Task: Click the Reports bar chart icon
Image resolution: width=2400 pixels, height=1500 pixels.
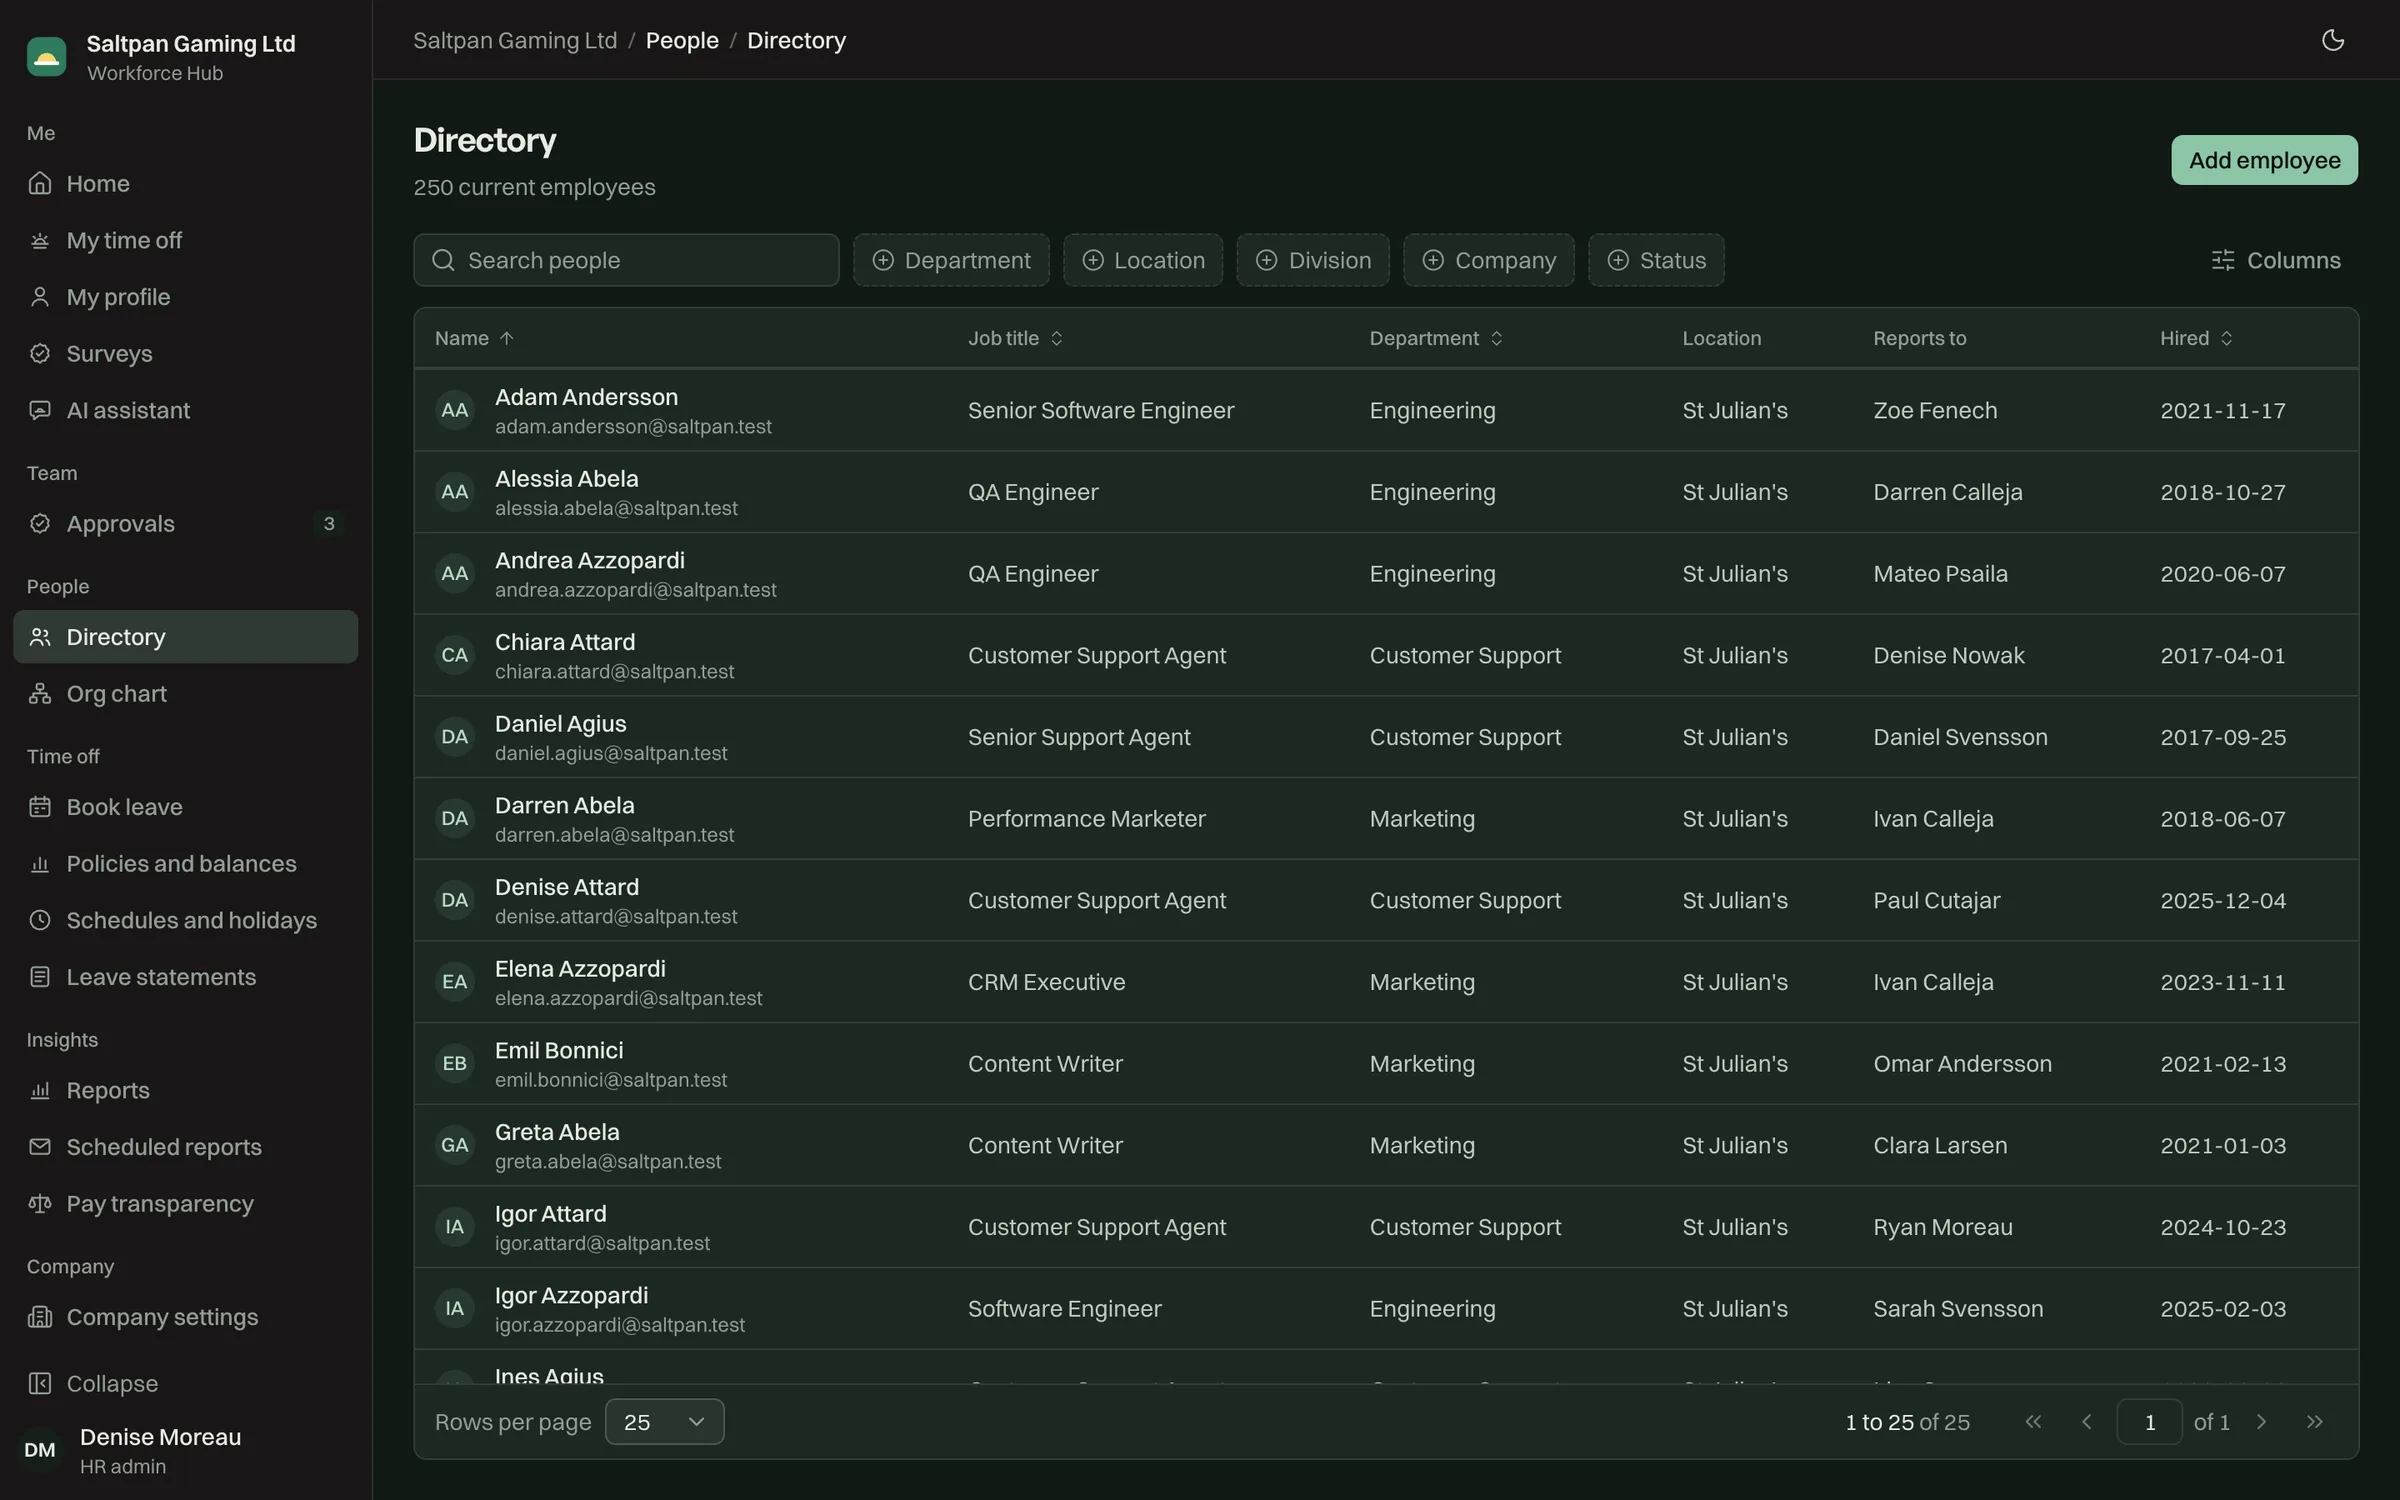Action: pyautogui.click(x=40, y=1090)
